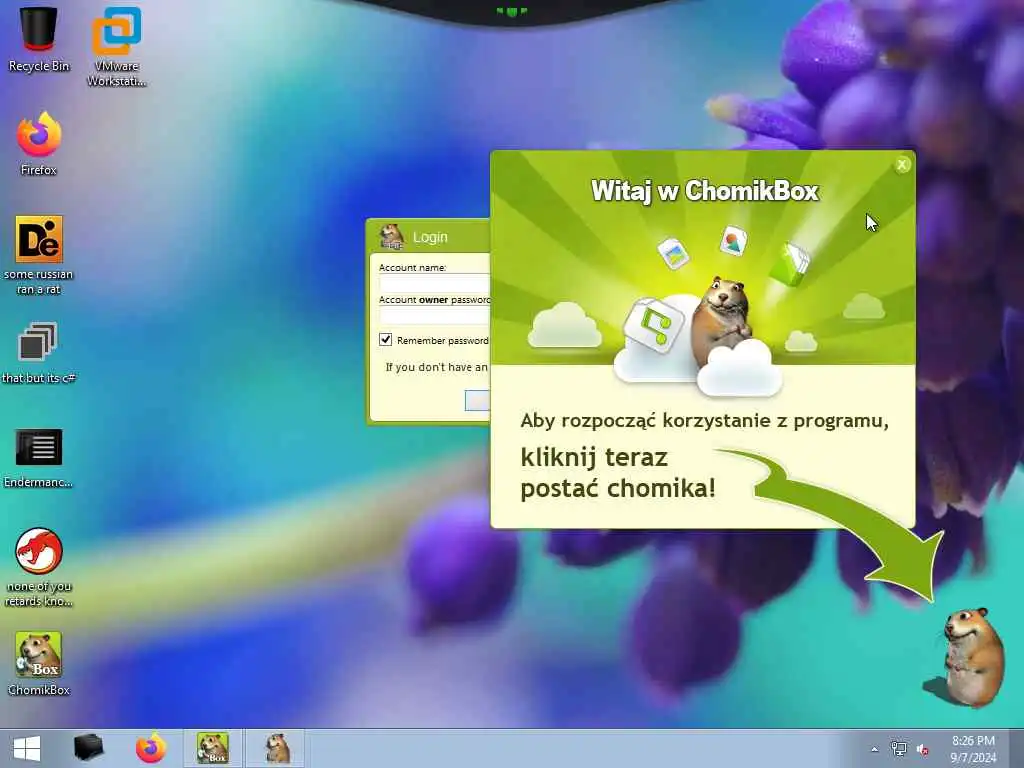Open the Recycle Bin desktop icon

click(39, 39)
